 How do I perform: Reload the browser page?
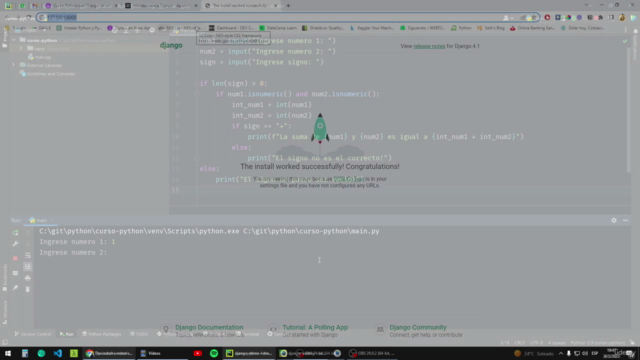click(29, 18)
